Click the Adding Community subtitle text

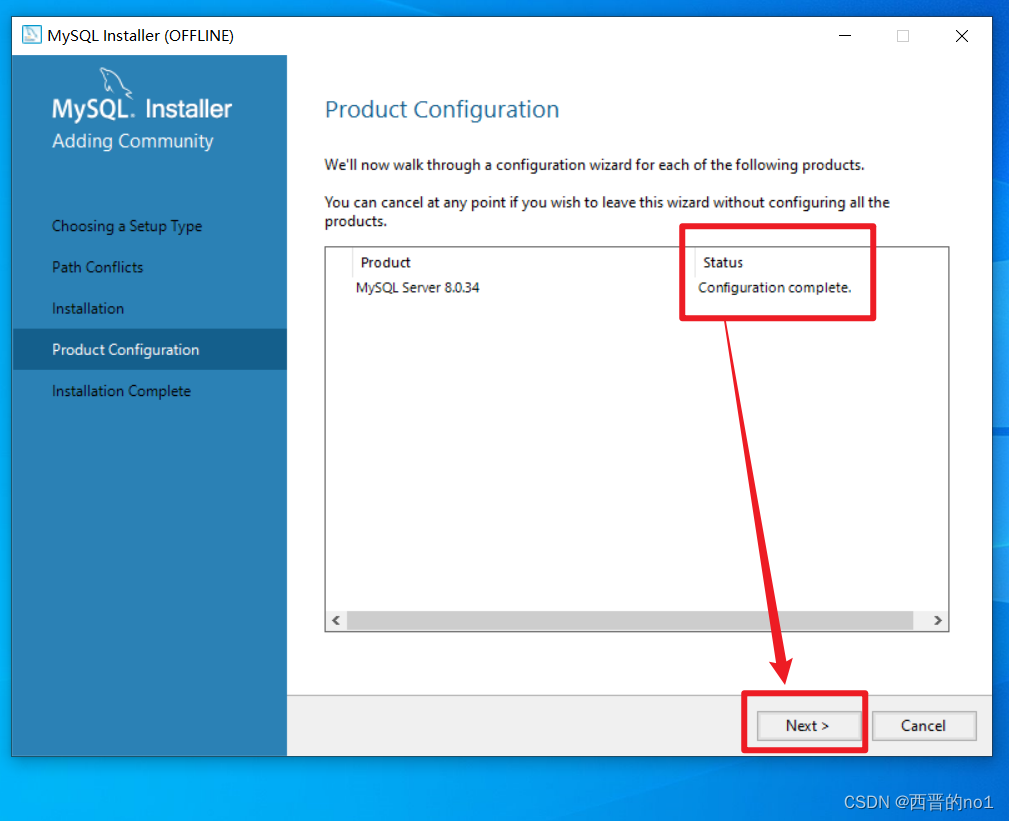pyautogui.click(x=133, y=141)
